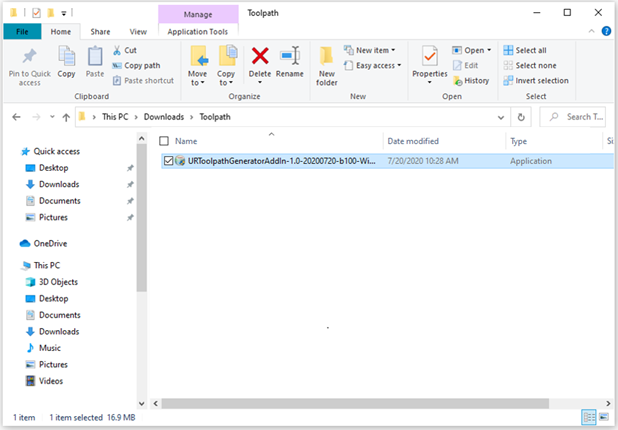
Task: Open the Copy to folder button
Action: tap(226, 66)
